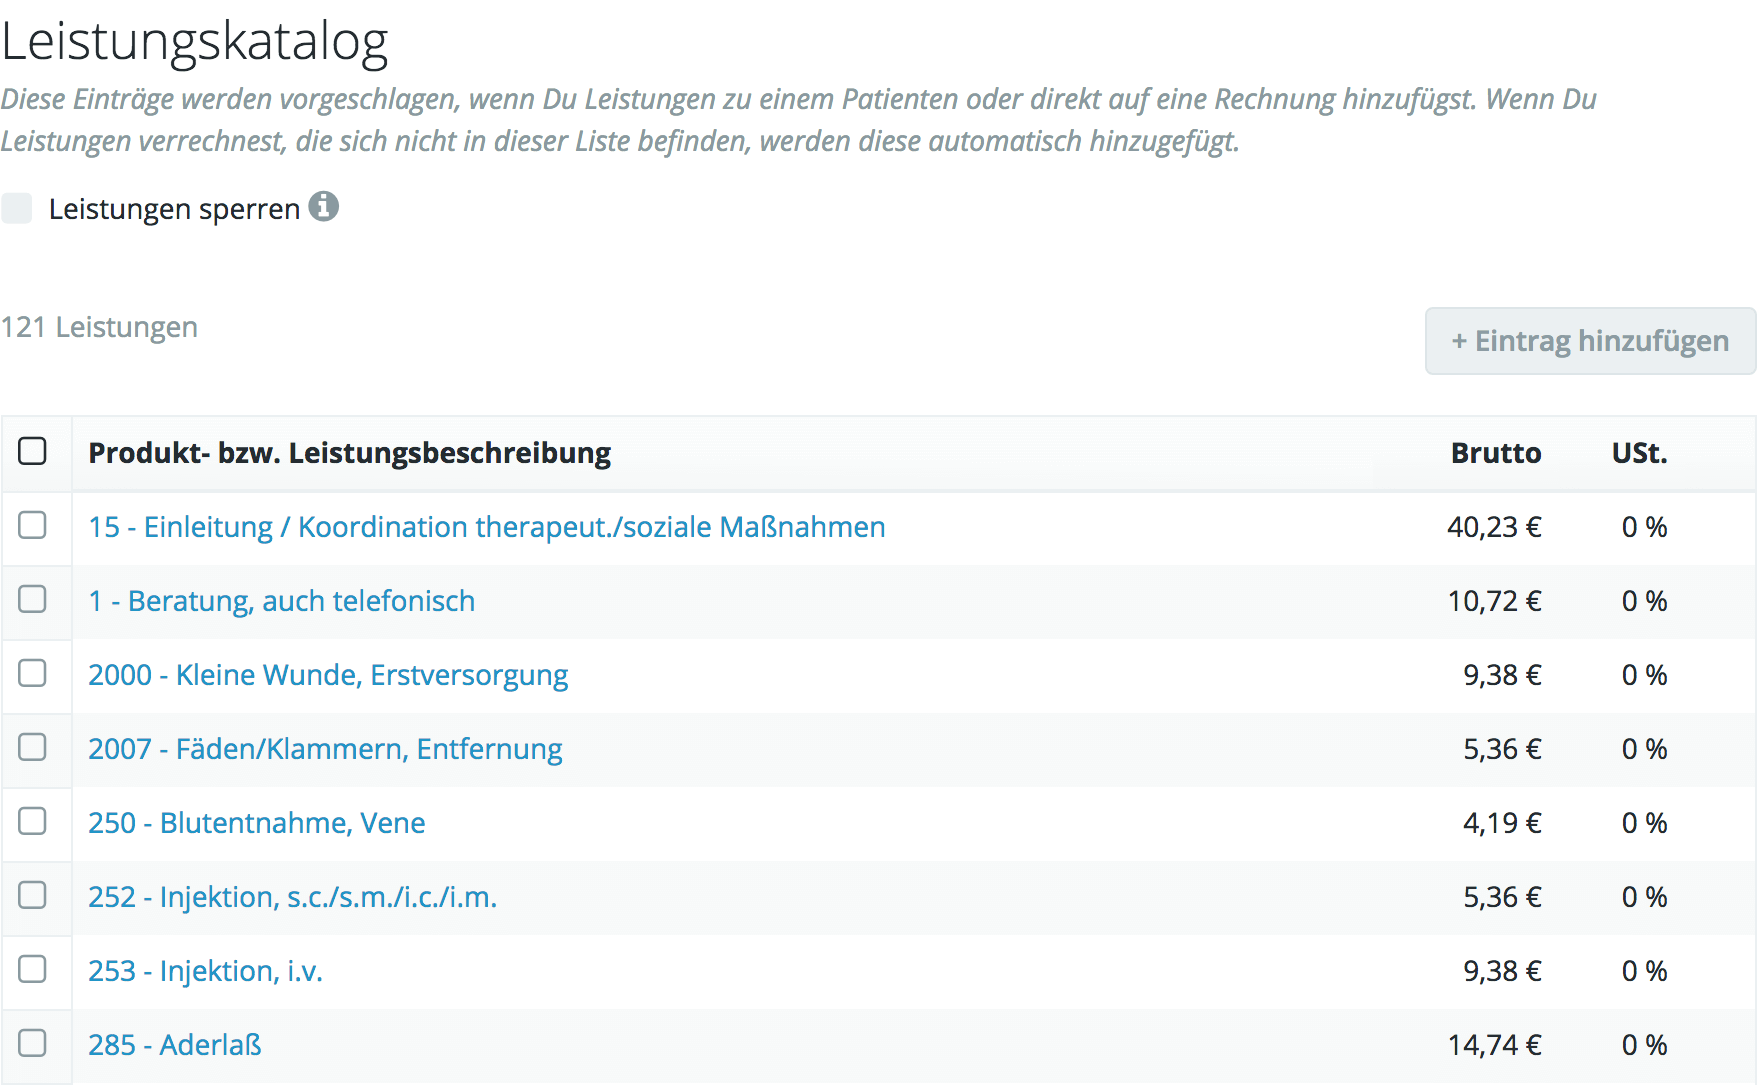
Task: Click the Brutto column header
Action: coord(1495,453)
